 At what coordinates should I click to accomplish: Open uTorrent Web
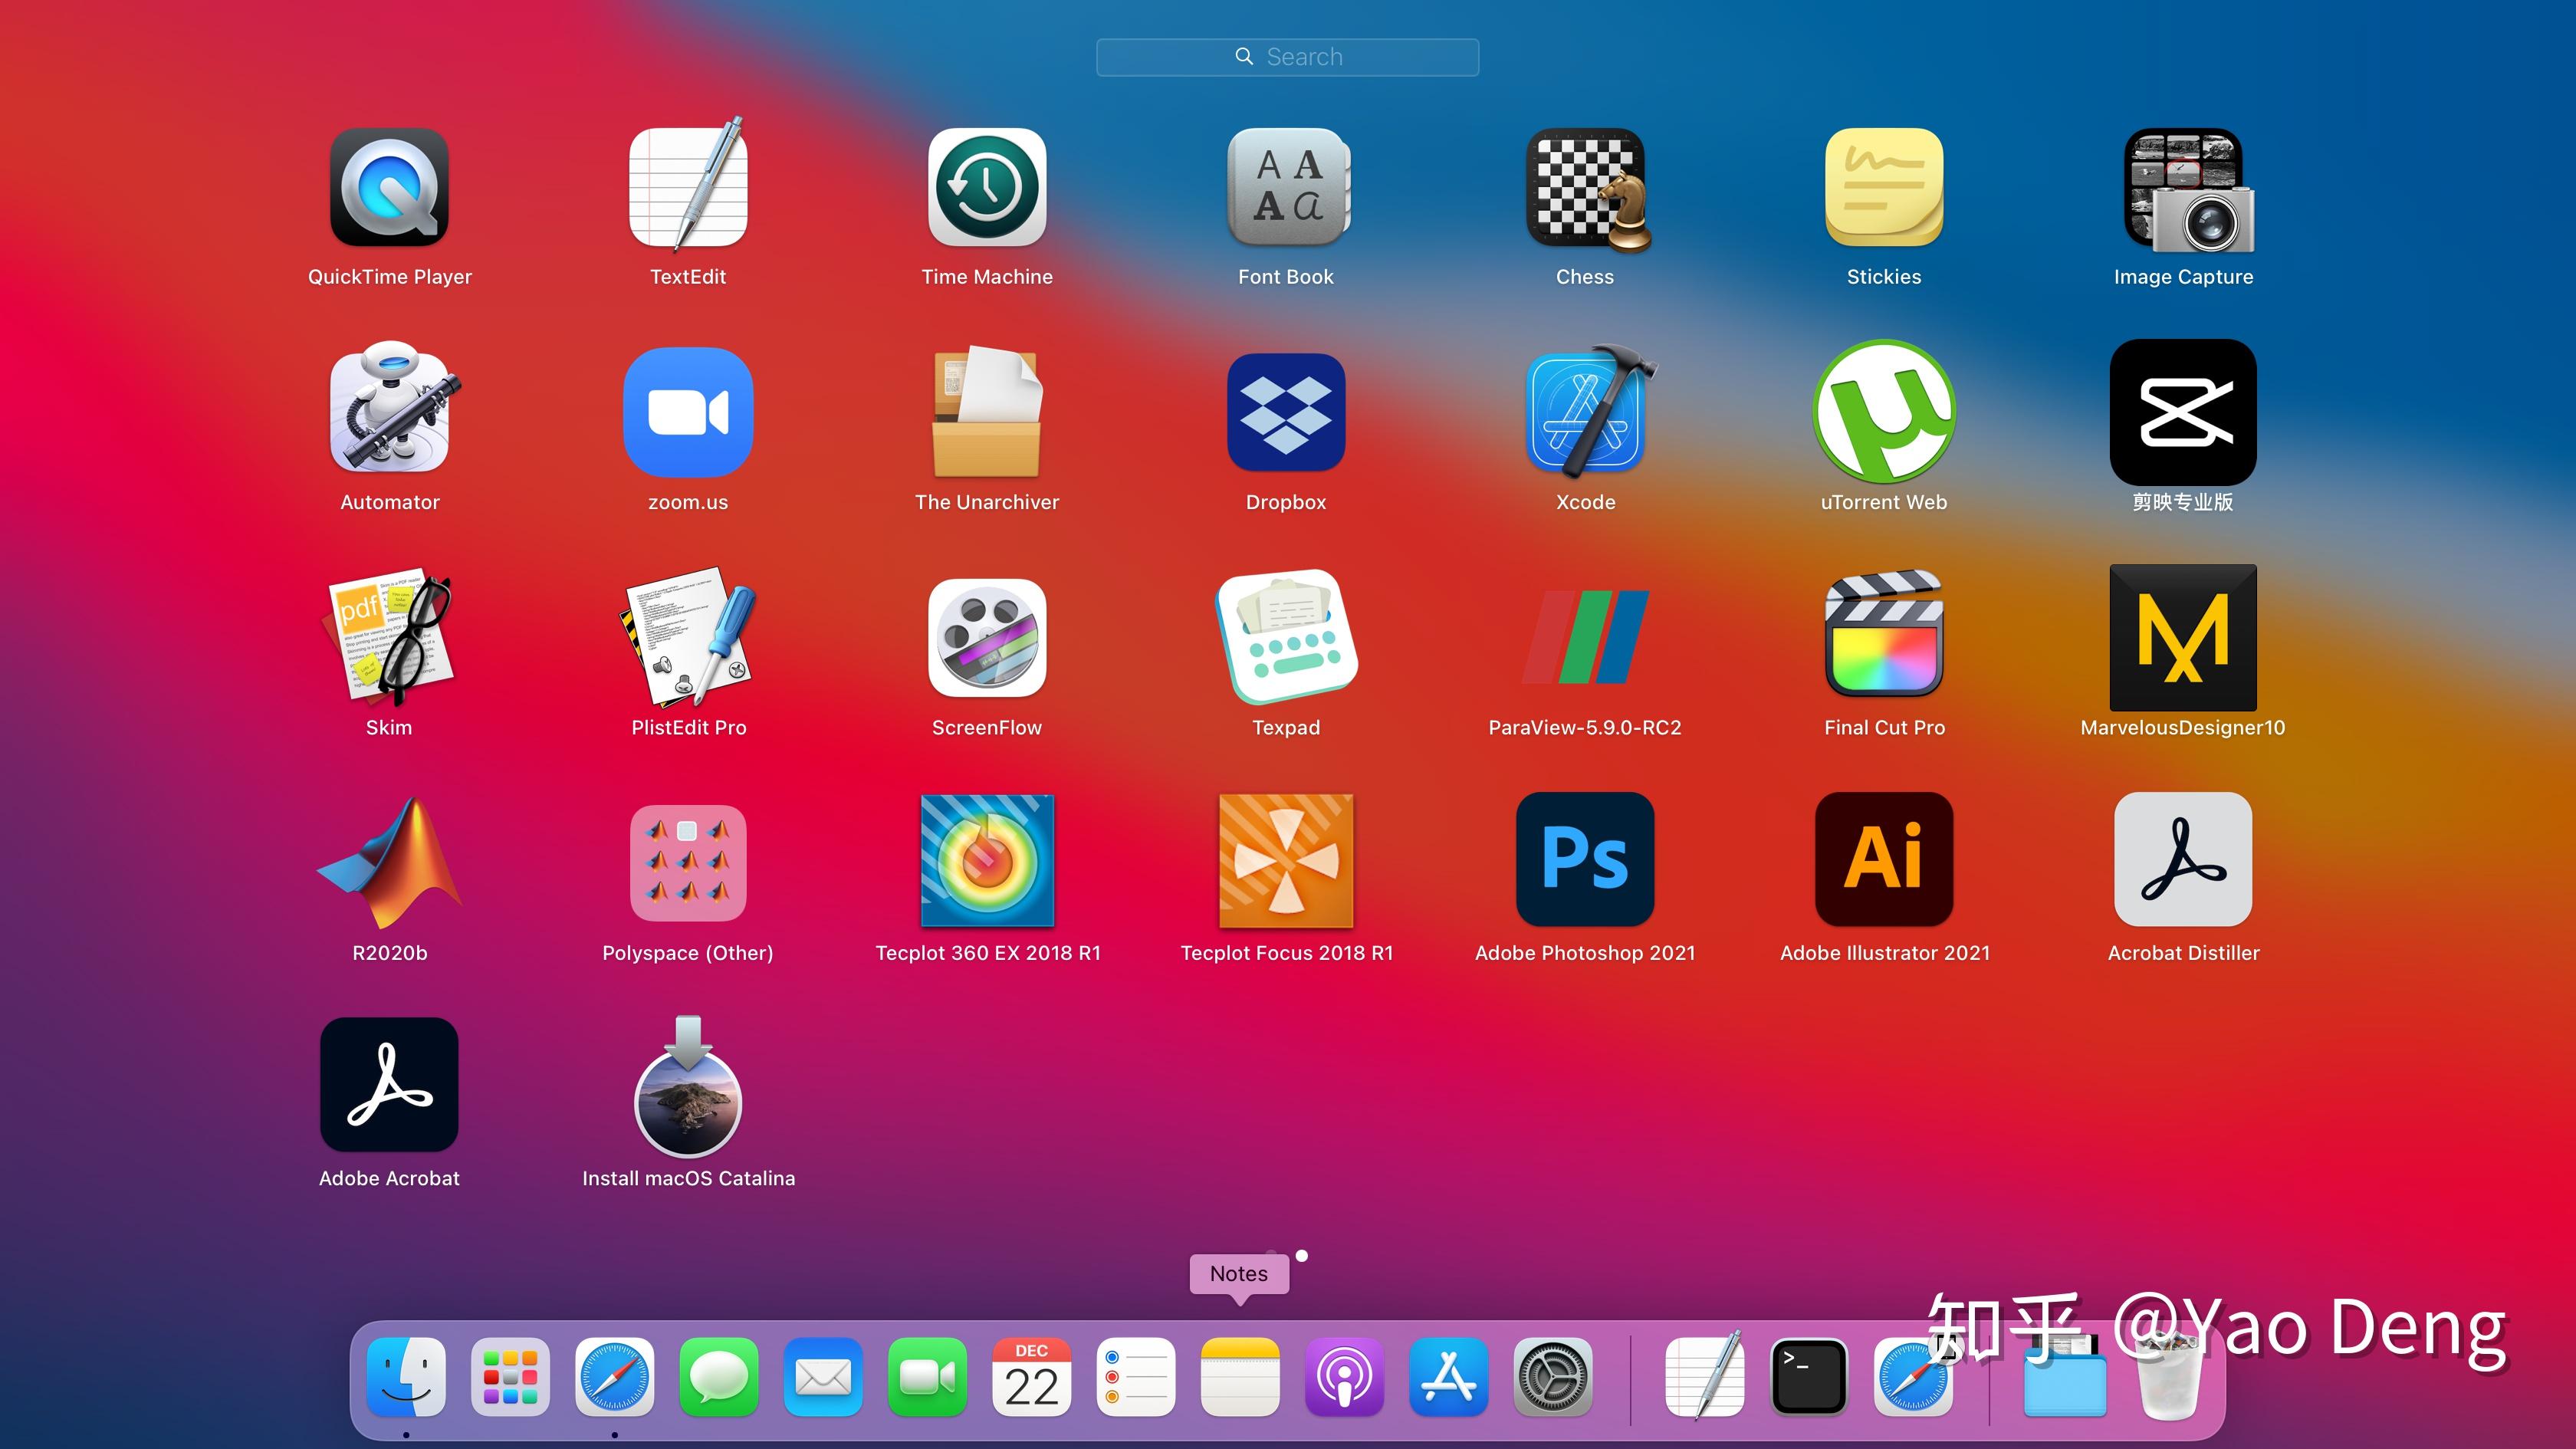click(x=1884, y=412)
